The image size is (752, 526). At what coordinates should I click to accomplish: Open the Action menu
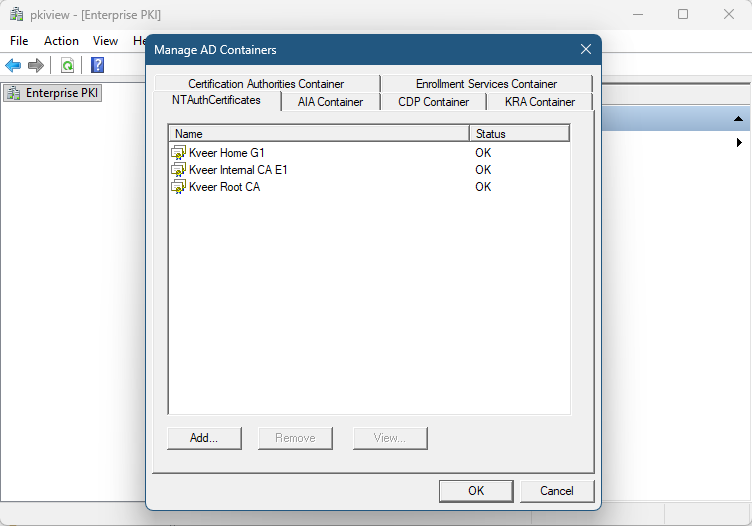pos(61,41)
